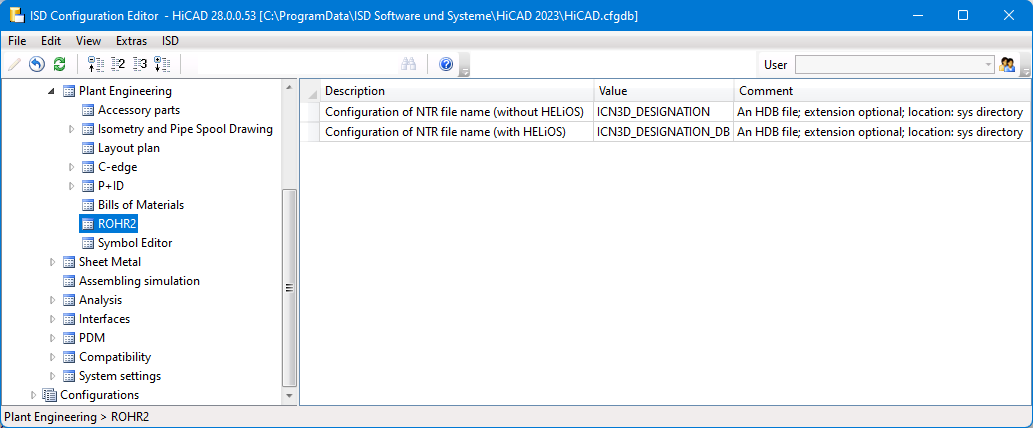The image size is (1033, 428).
Task: Sort by the Value column header
Action: (x=664, y=91)
